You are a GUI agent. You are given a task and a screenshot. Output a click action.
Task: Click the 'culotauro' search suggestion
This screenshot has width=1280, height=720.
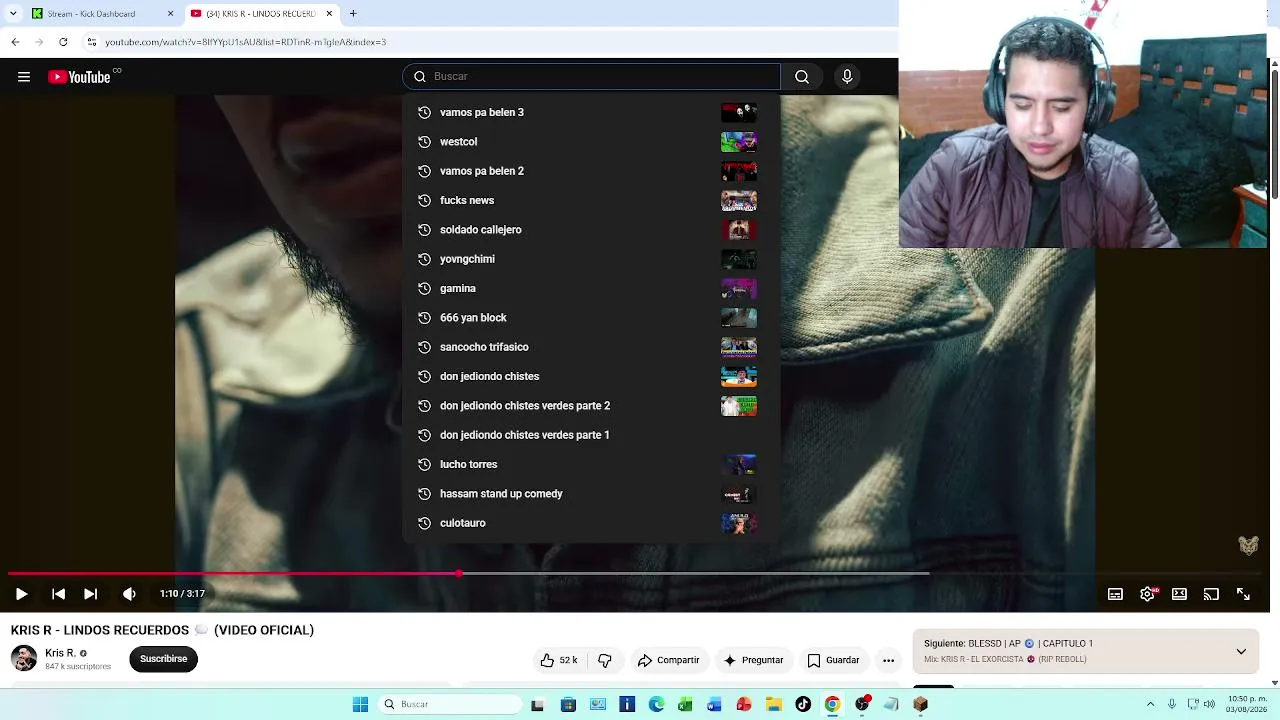tap(591, 523)
